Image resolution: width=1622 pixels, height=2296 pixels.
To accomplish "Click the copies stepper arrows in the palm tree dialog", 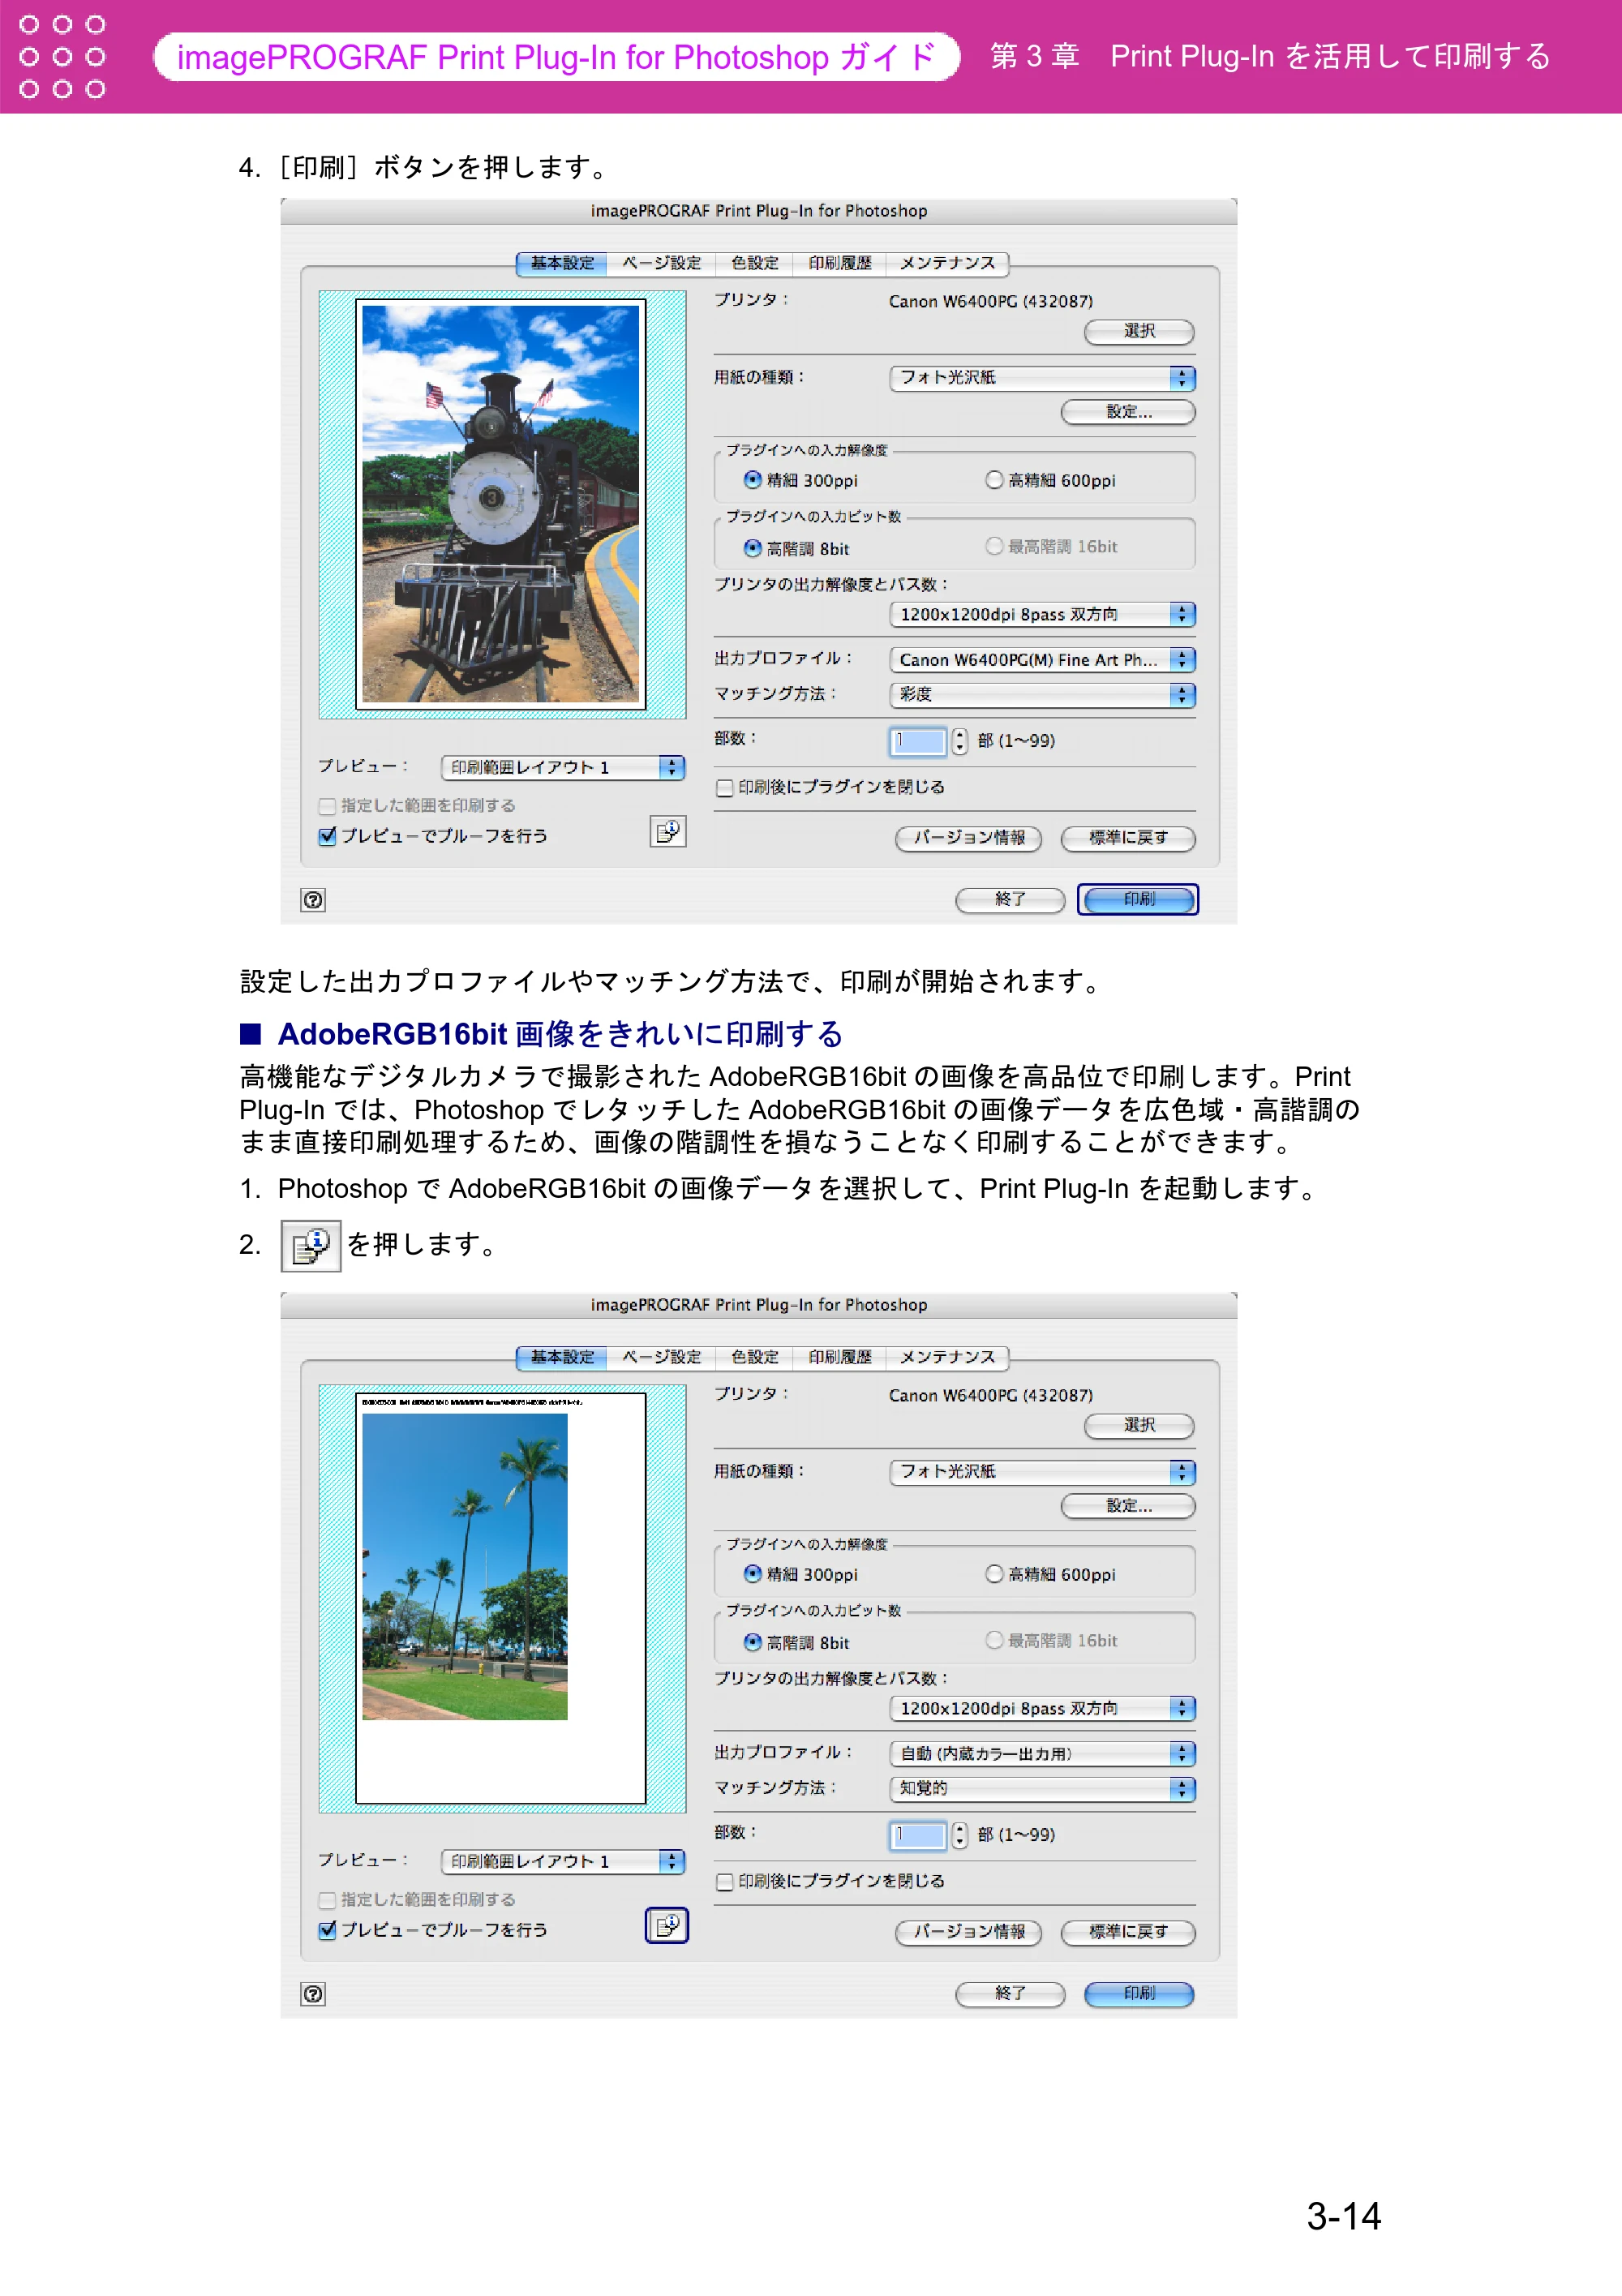I will click(959, 1835).
